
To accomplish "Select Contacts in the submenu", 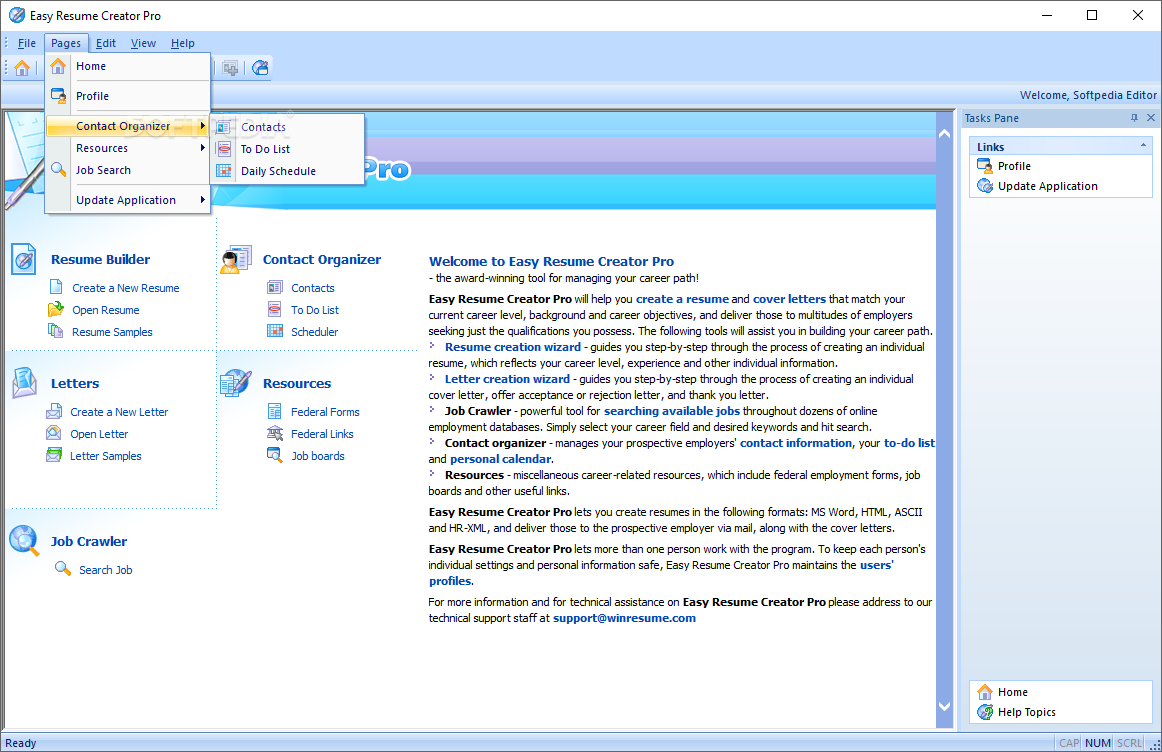I will (x=288, y=127).
